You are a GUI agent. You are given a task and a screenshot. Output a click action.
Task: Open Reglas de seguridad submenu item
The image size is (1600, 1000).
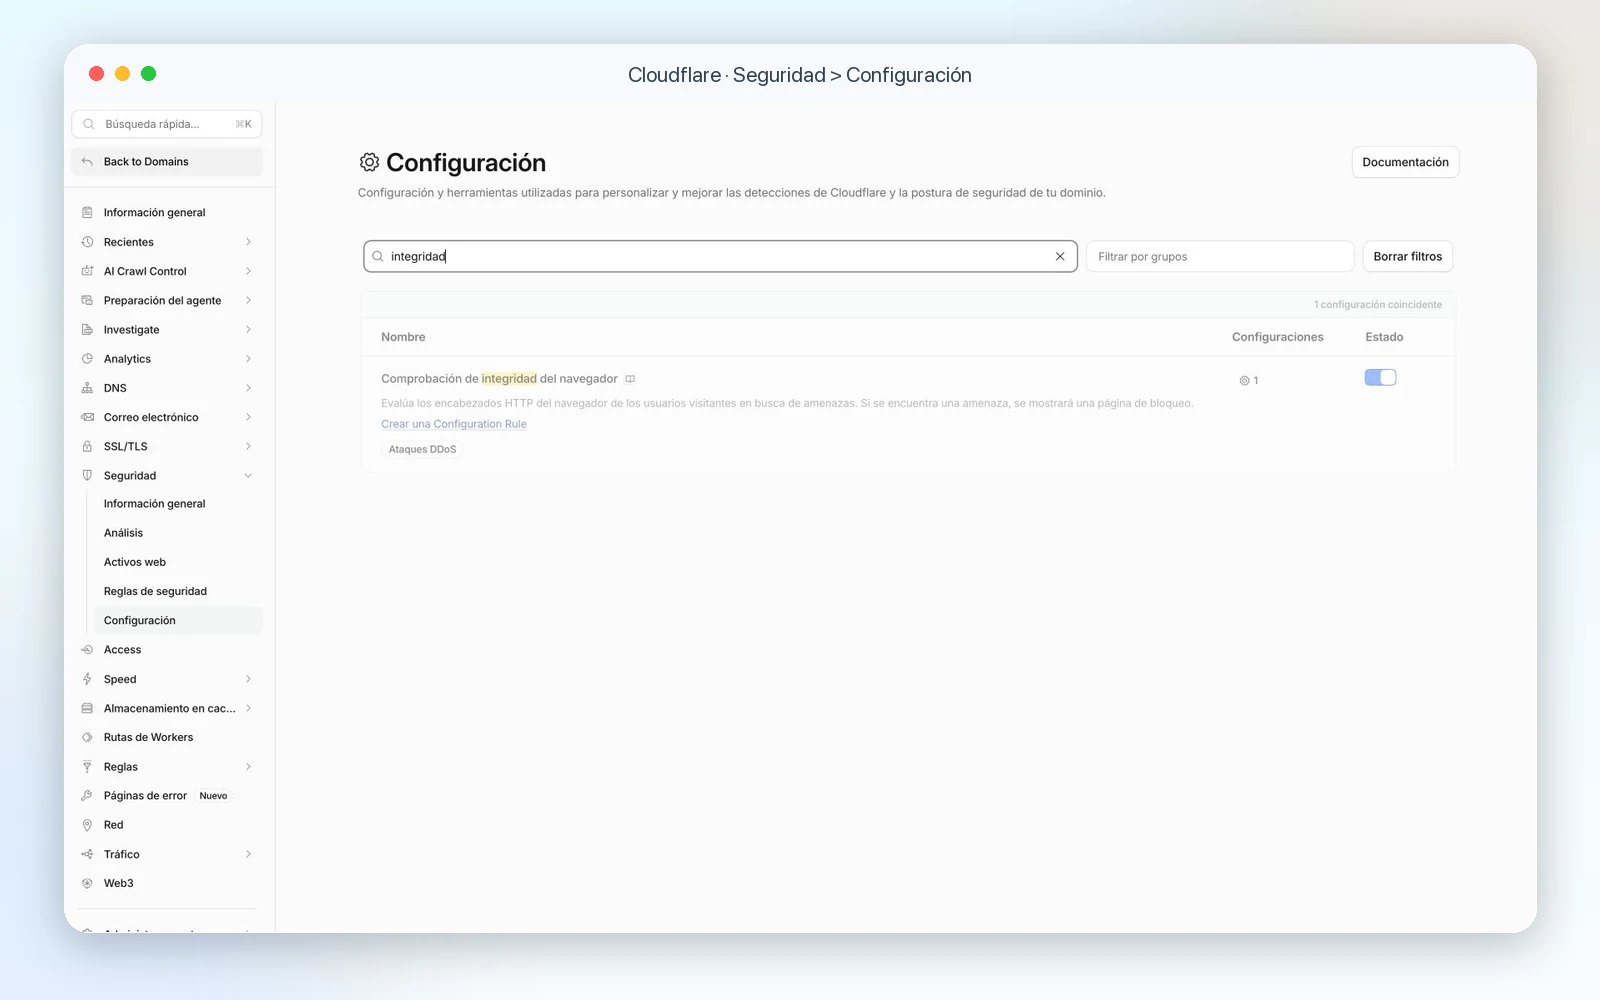[155, 591]
